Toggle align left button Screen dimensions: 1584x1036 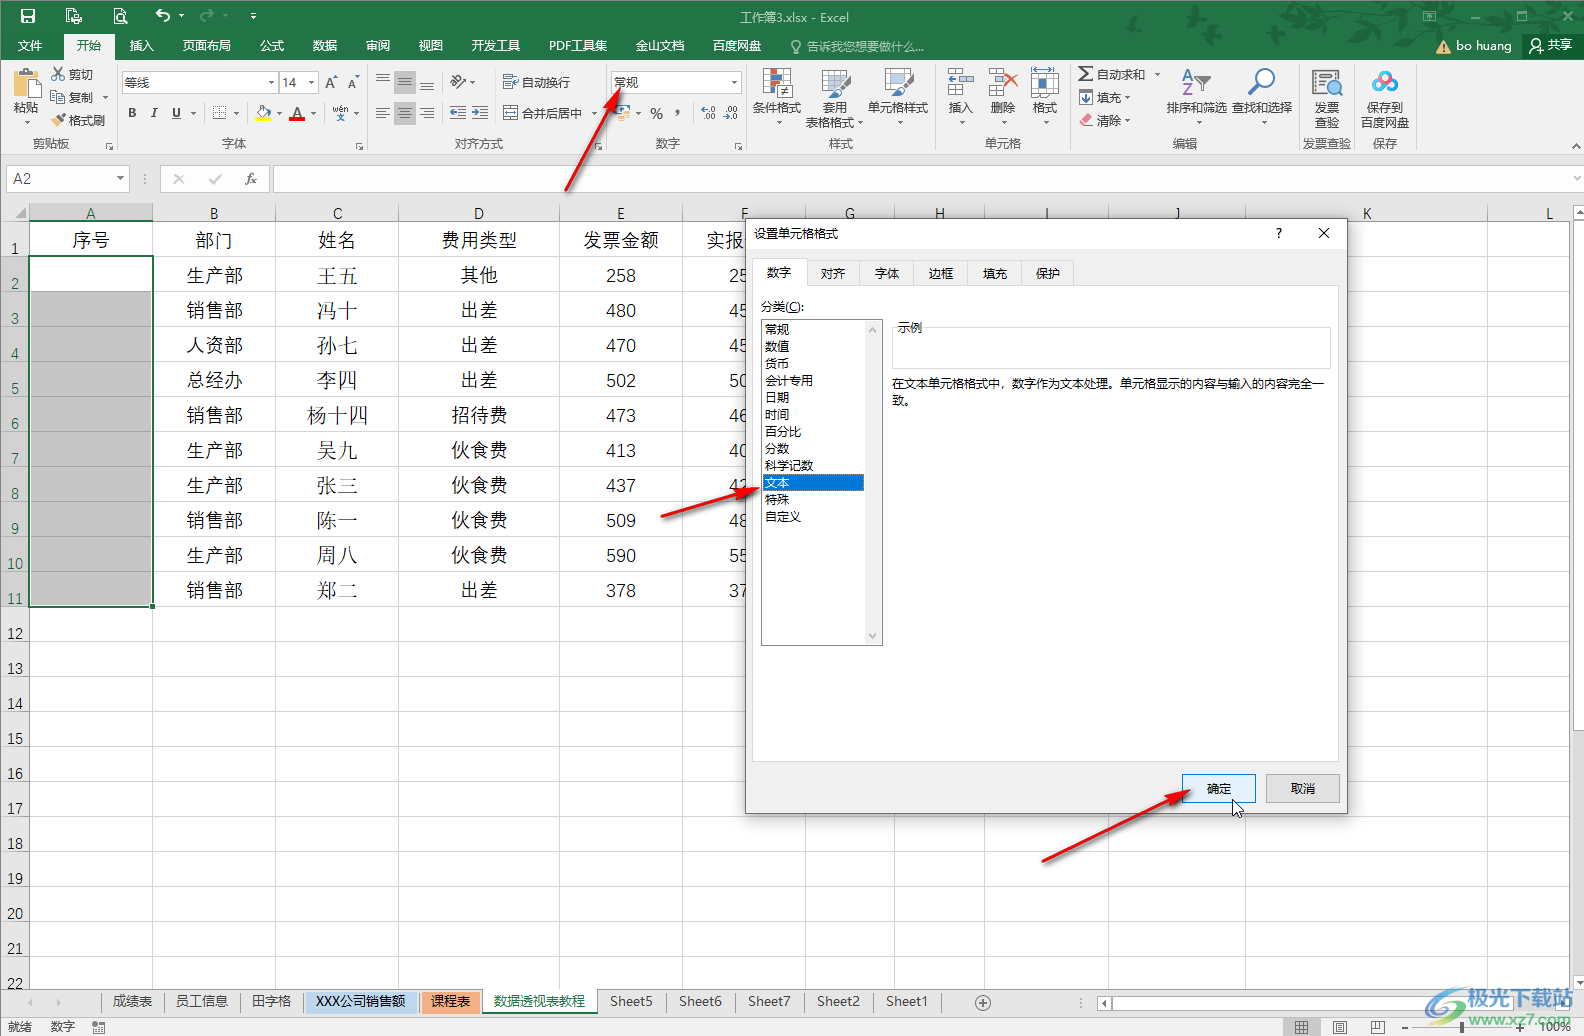click(383, 113)
